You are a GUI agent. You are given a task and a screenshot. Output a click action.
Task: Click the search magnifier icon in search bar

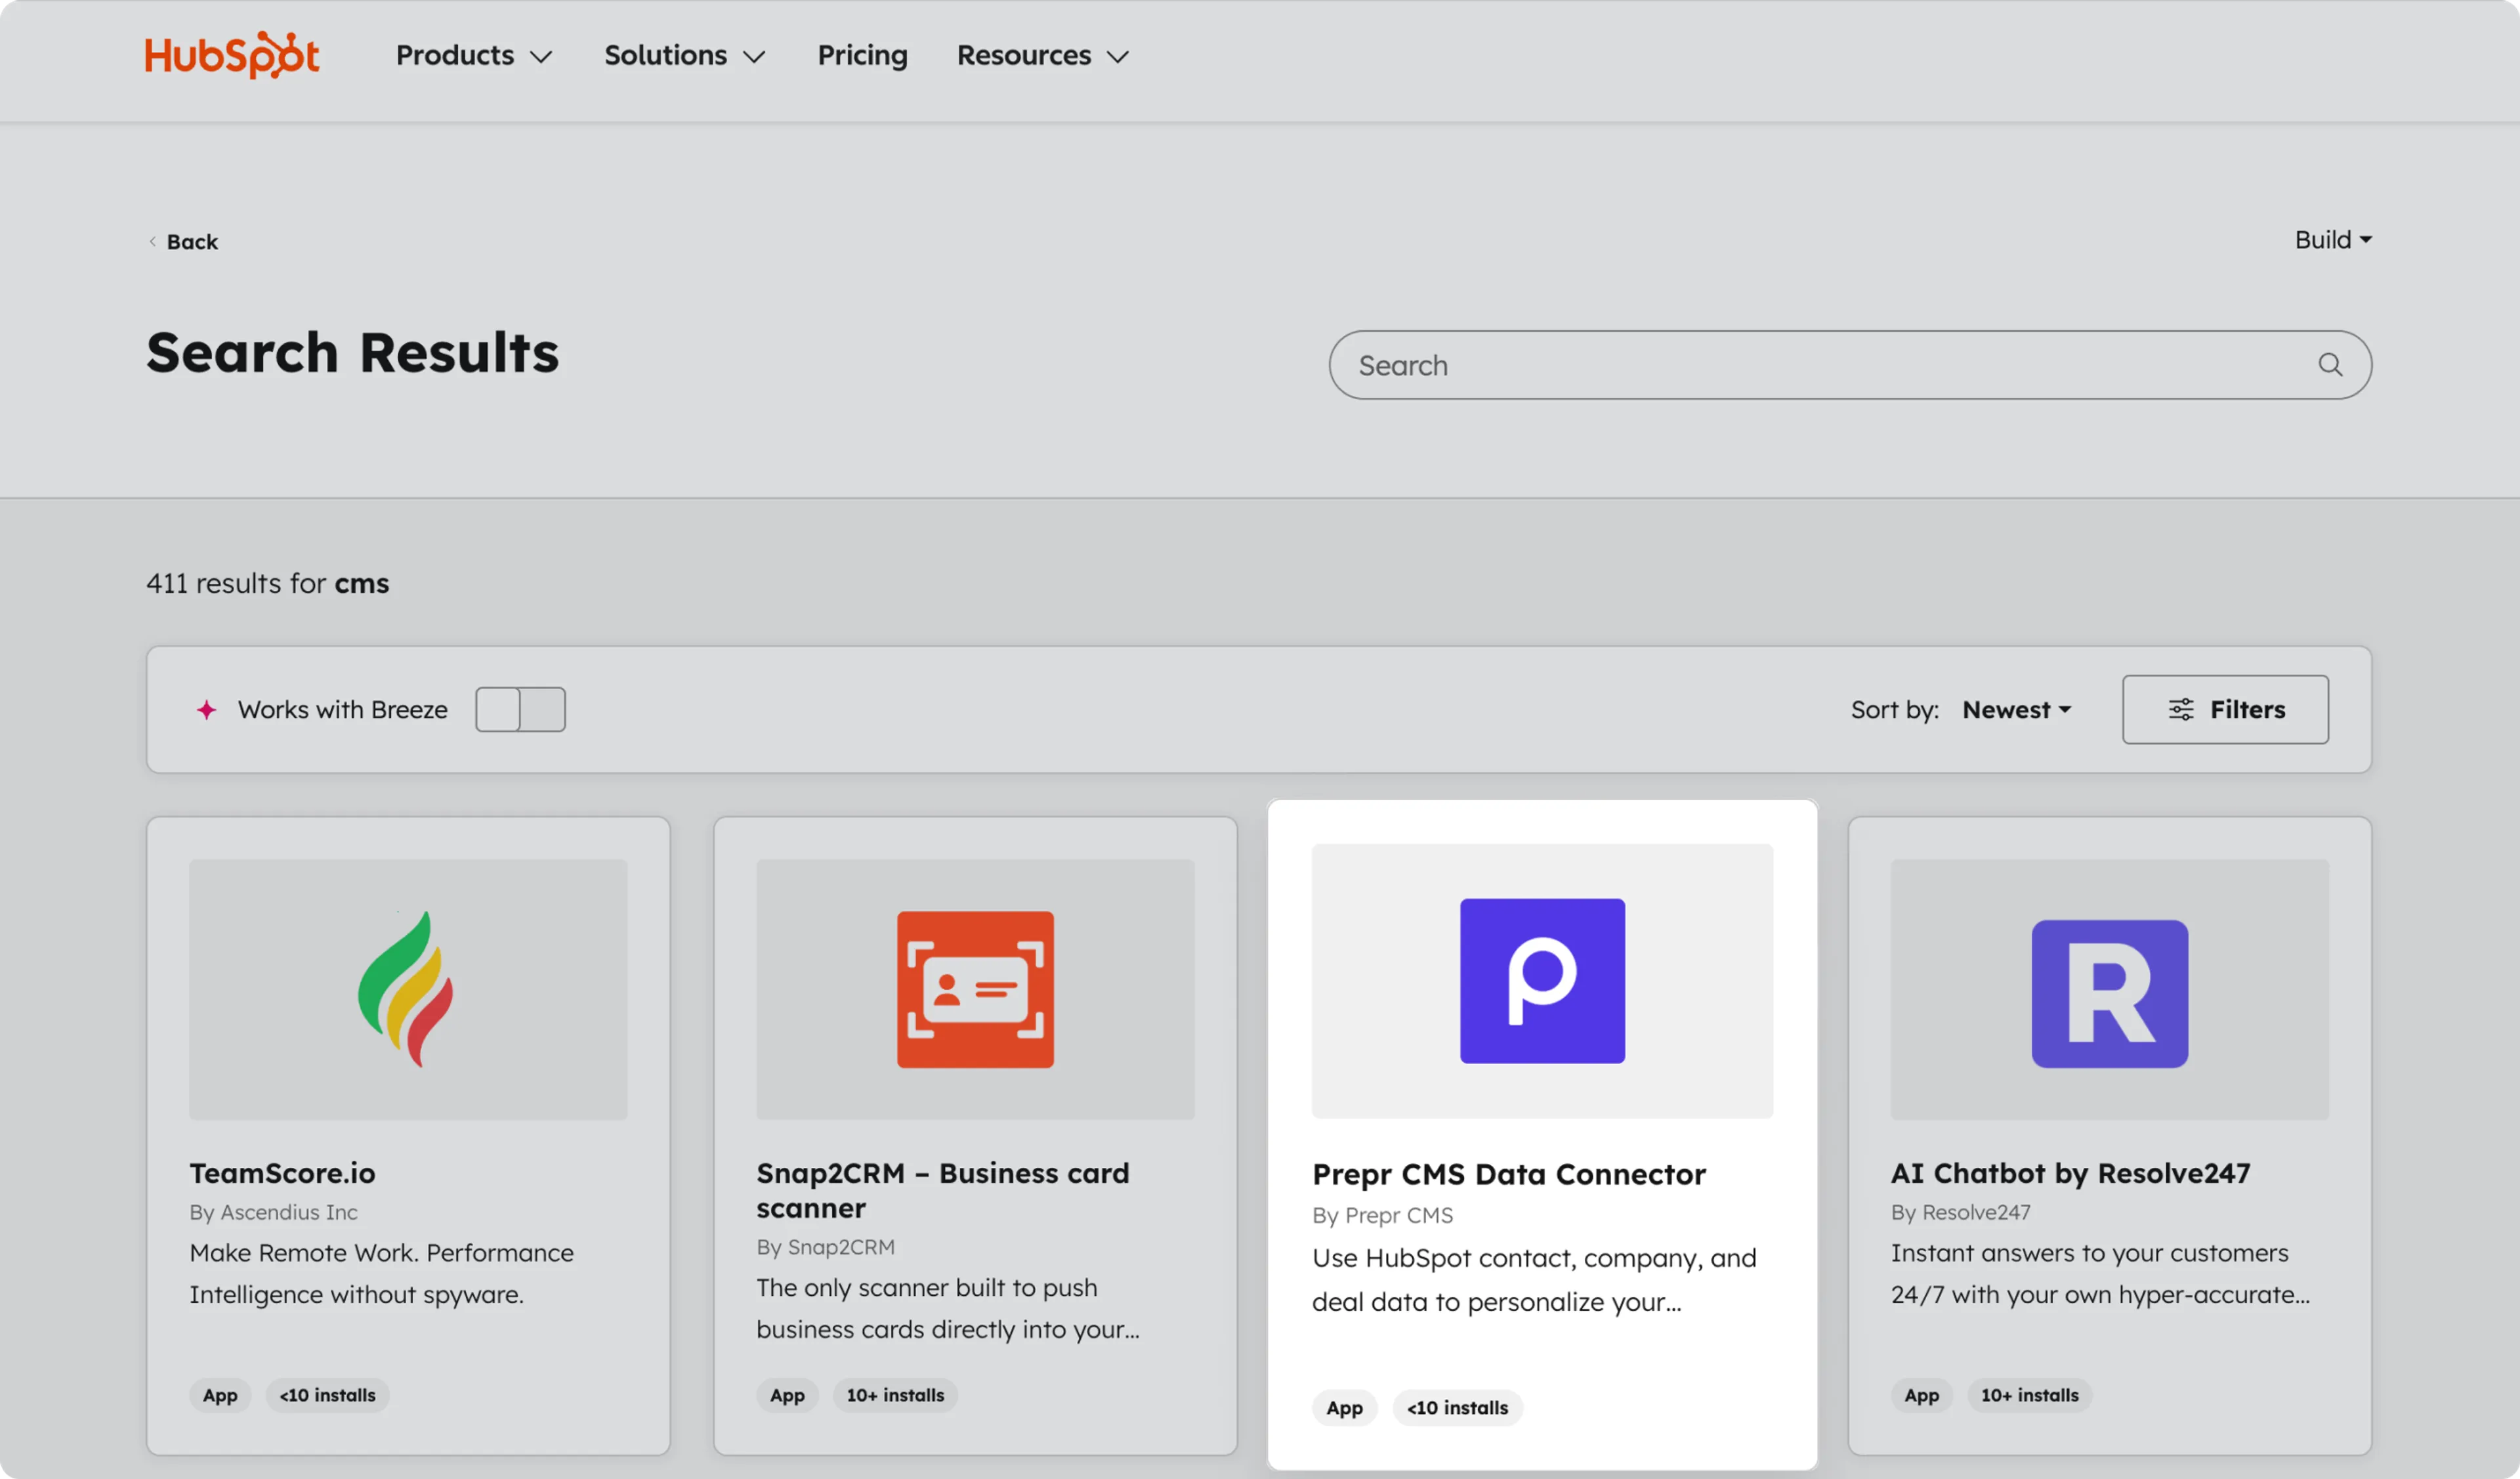(x=2331, y=364)
